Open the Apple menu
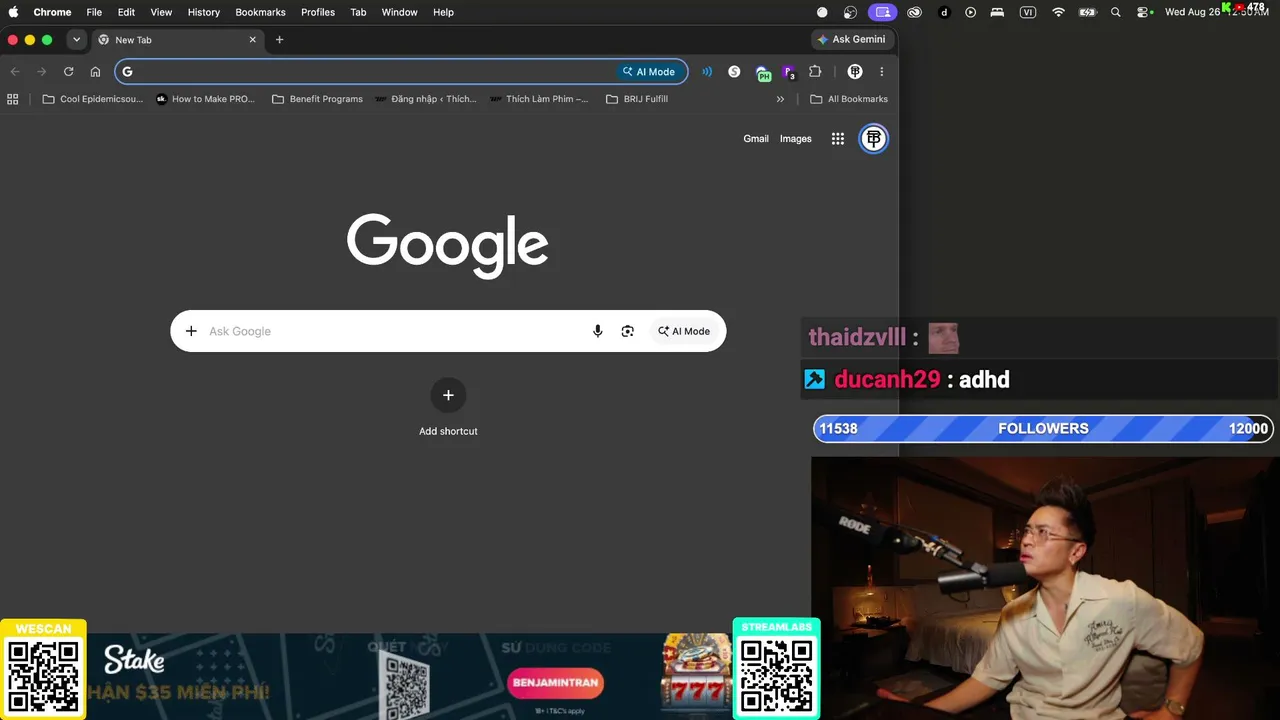The height and width of the screenshot is (720, 1280). point(14,12)
